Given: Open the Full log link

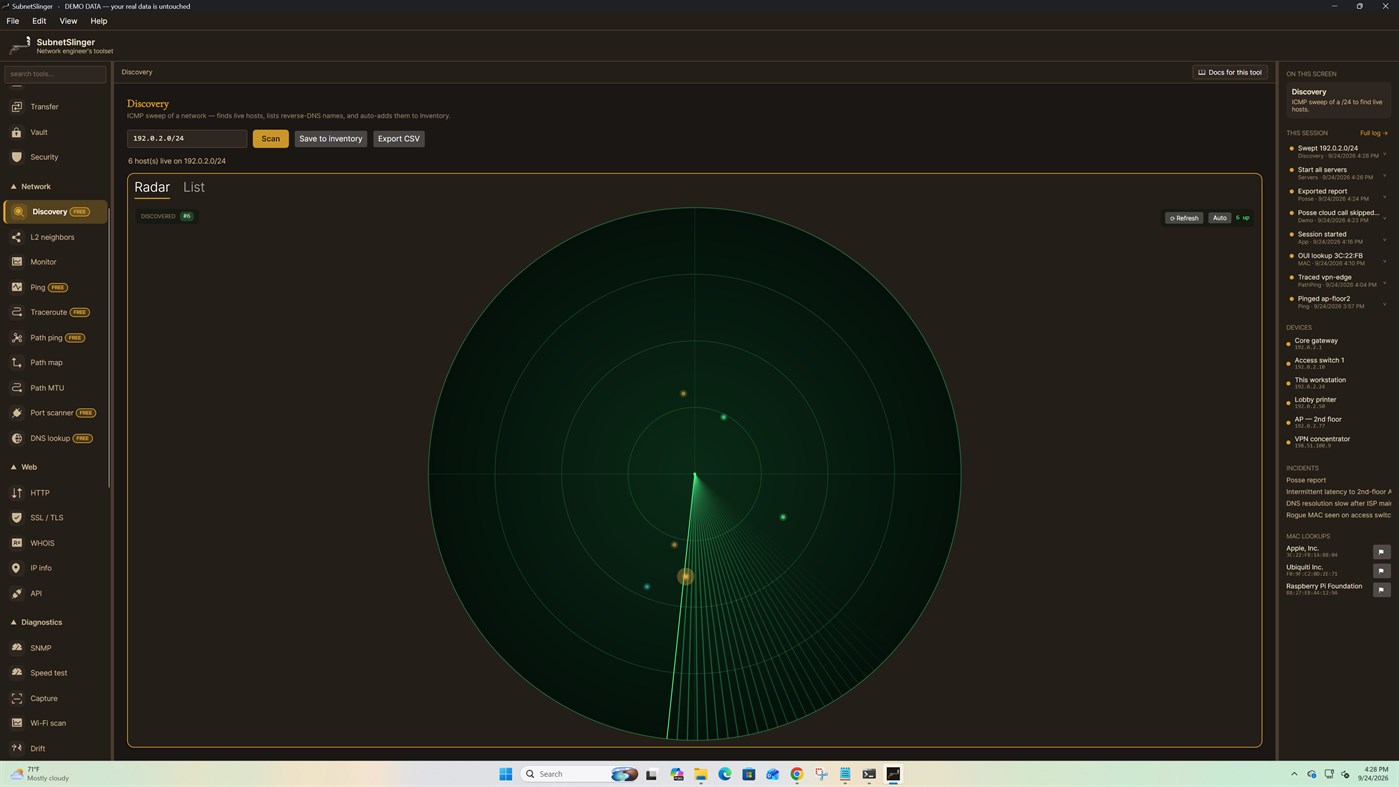Looking at the screenshot, I should pyautogui.click(x=1373, y=133).
